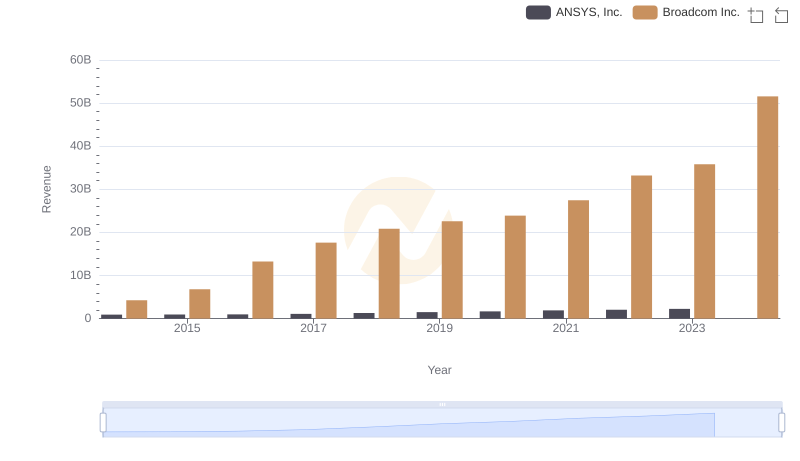Select the Broadcom bar for 2021
This screenshot has width=800, height=461.
[x=578, y=259]
